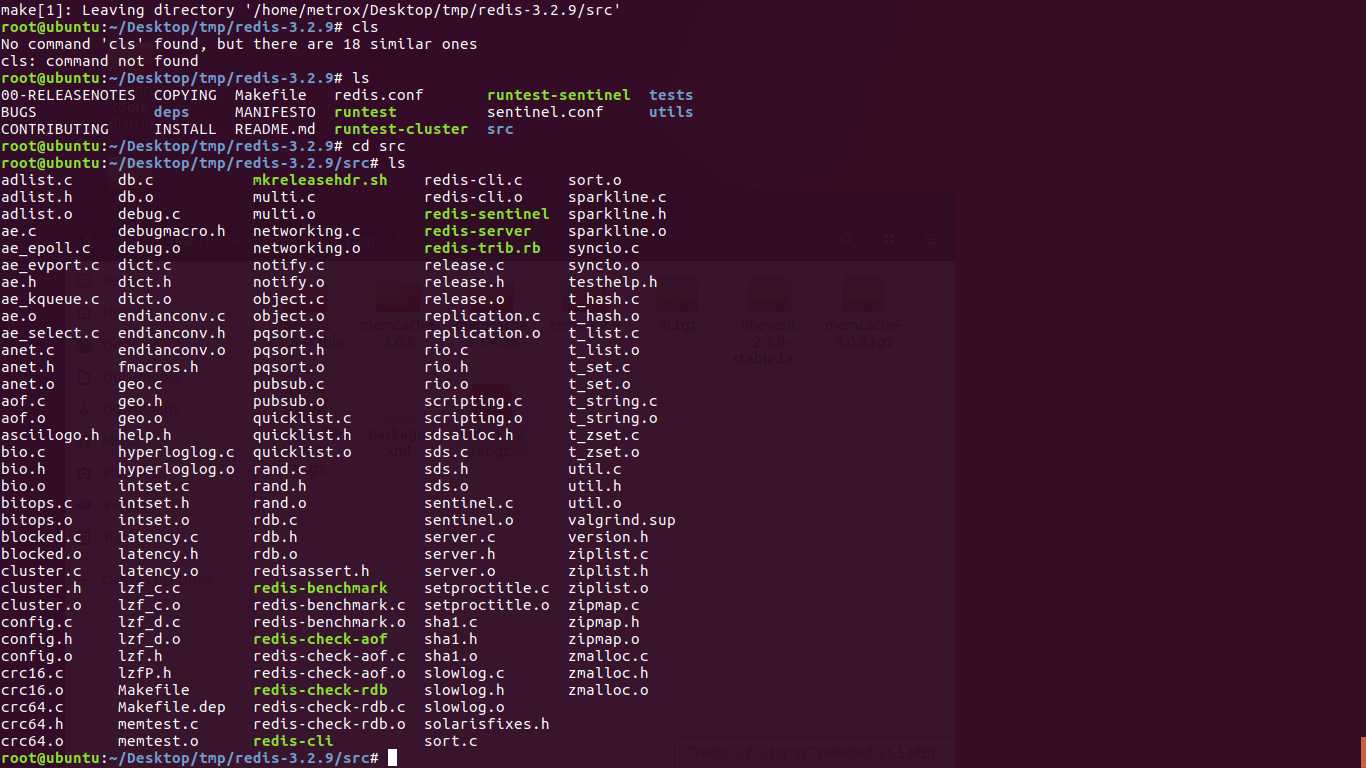Select endianconv.h in the listing

pos(172,333)
